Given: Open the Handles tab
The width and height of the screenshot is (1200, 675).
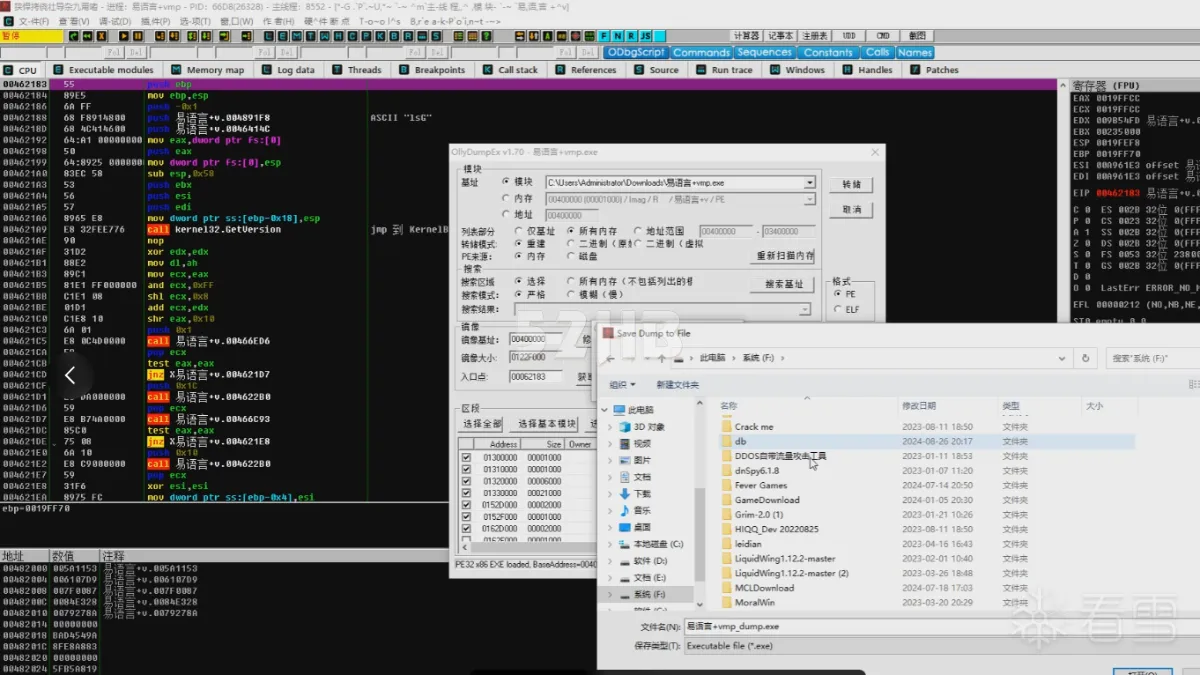Looking at the screenshot, I should [867, 70].
